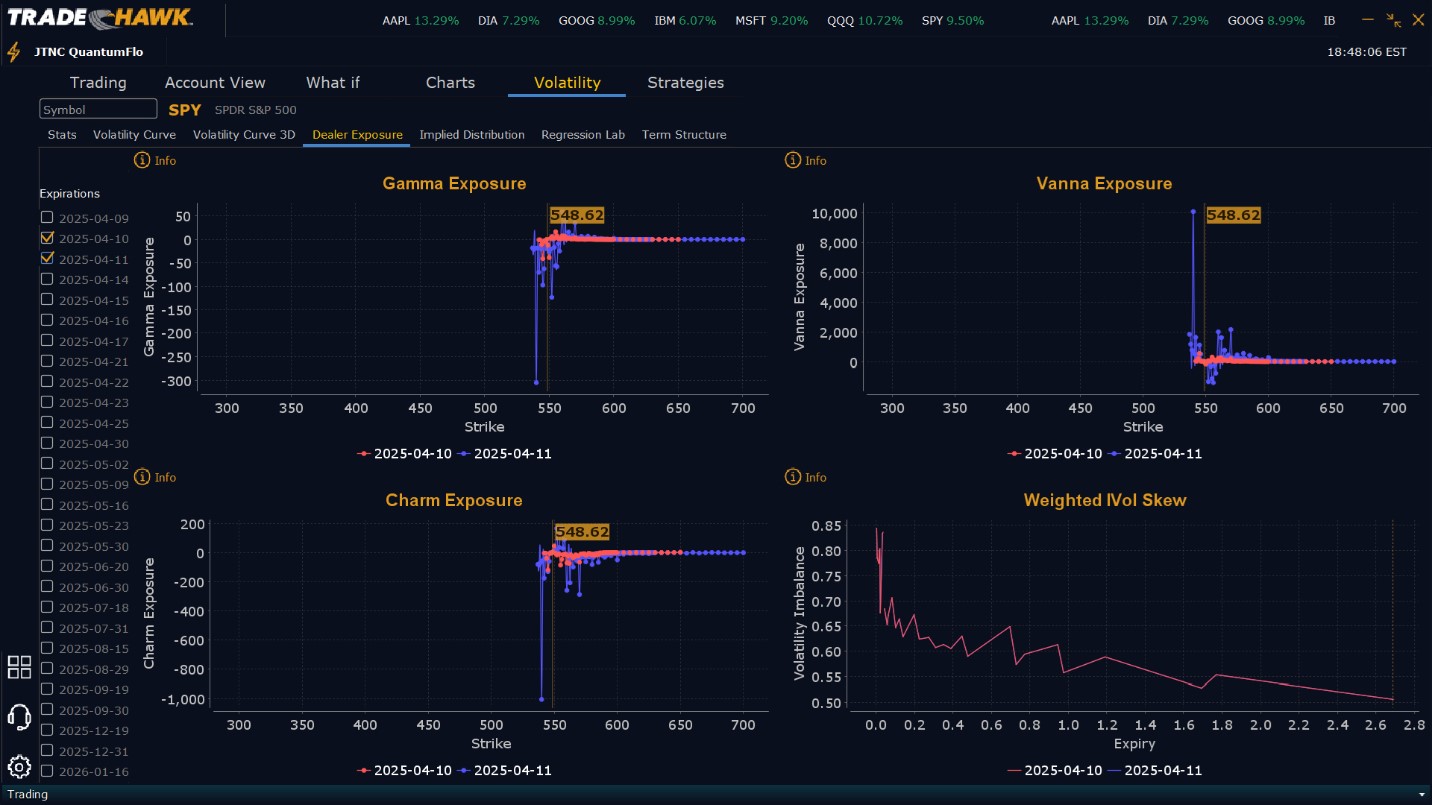Go to the What if tab

point(333,83)
